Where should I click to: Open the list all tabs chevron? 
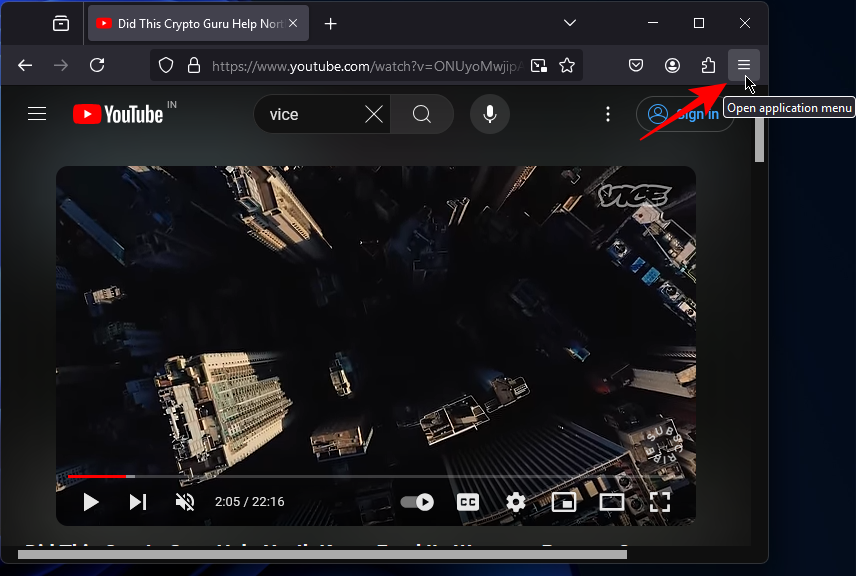pos(570,22)
